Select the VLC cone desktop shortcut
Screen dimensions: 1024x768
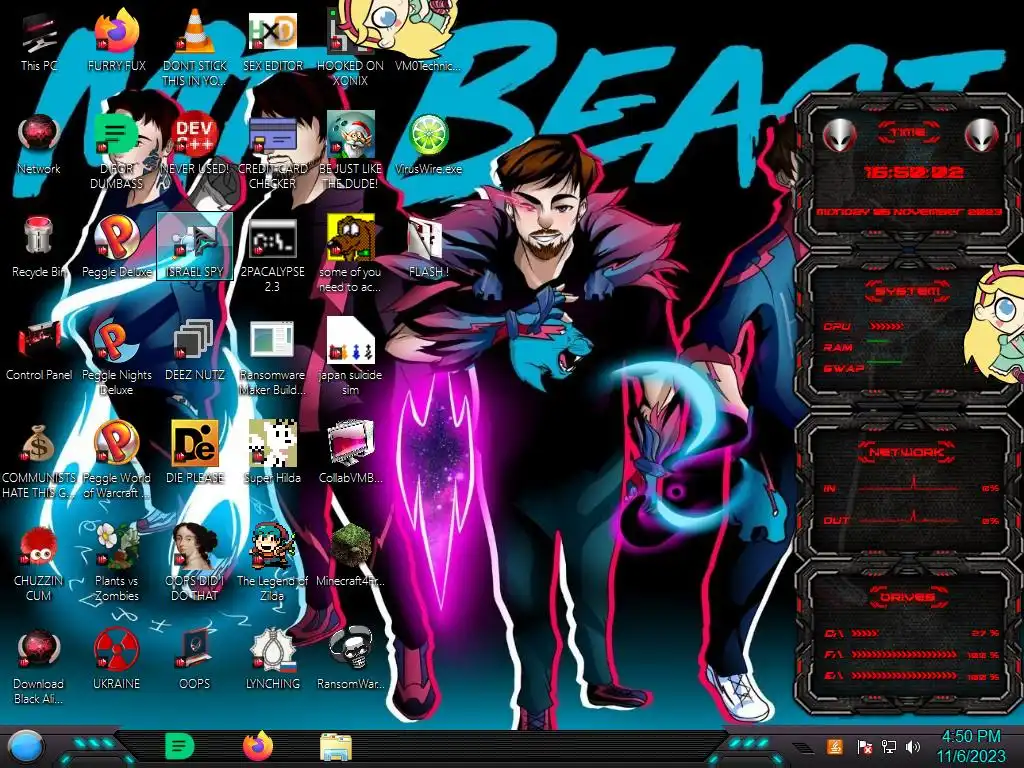pyautogui.click(x=195, y=48)
